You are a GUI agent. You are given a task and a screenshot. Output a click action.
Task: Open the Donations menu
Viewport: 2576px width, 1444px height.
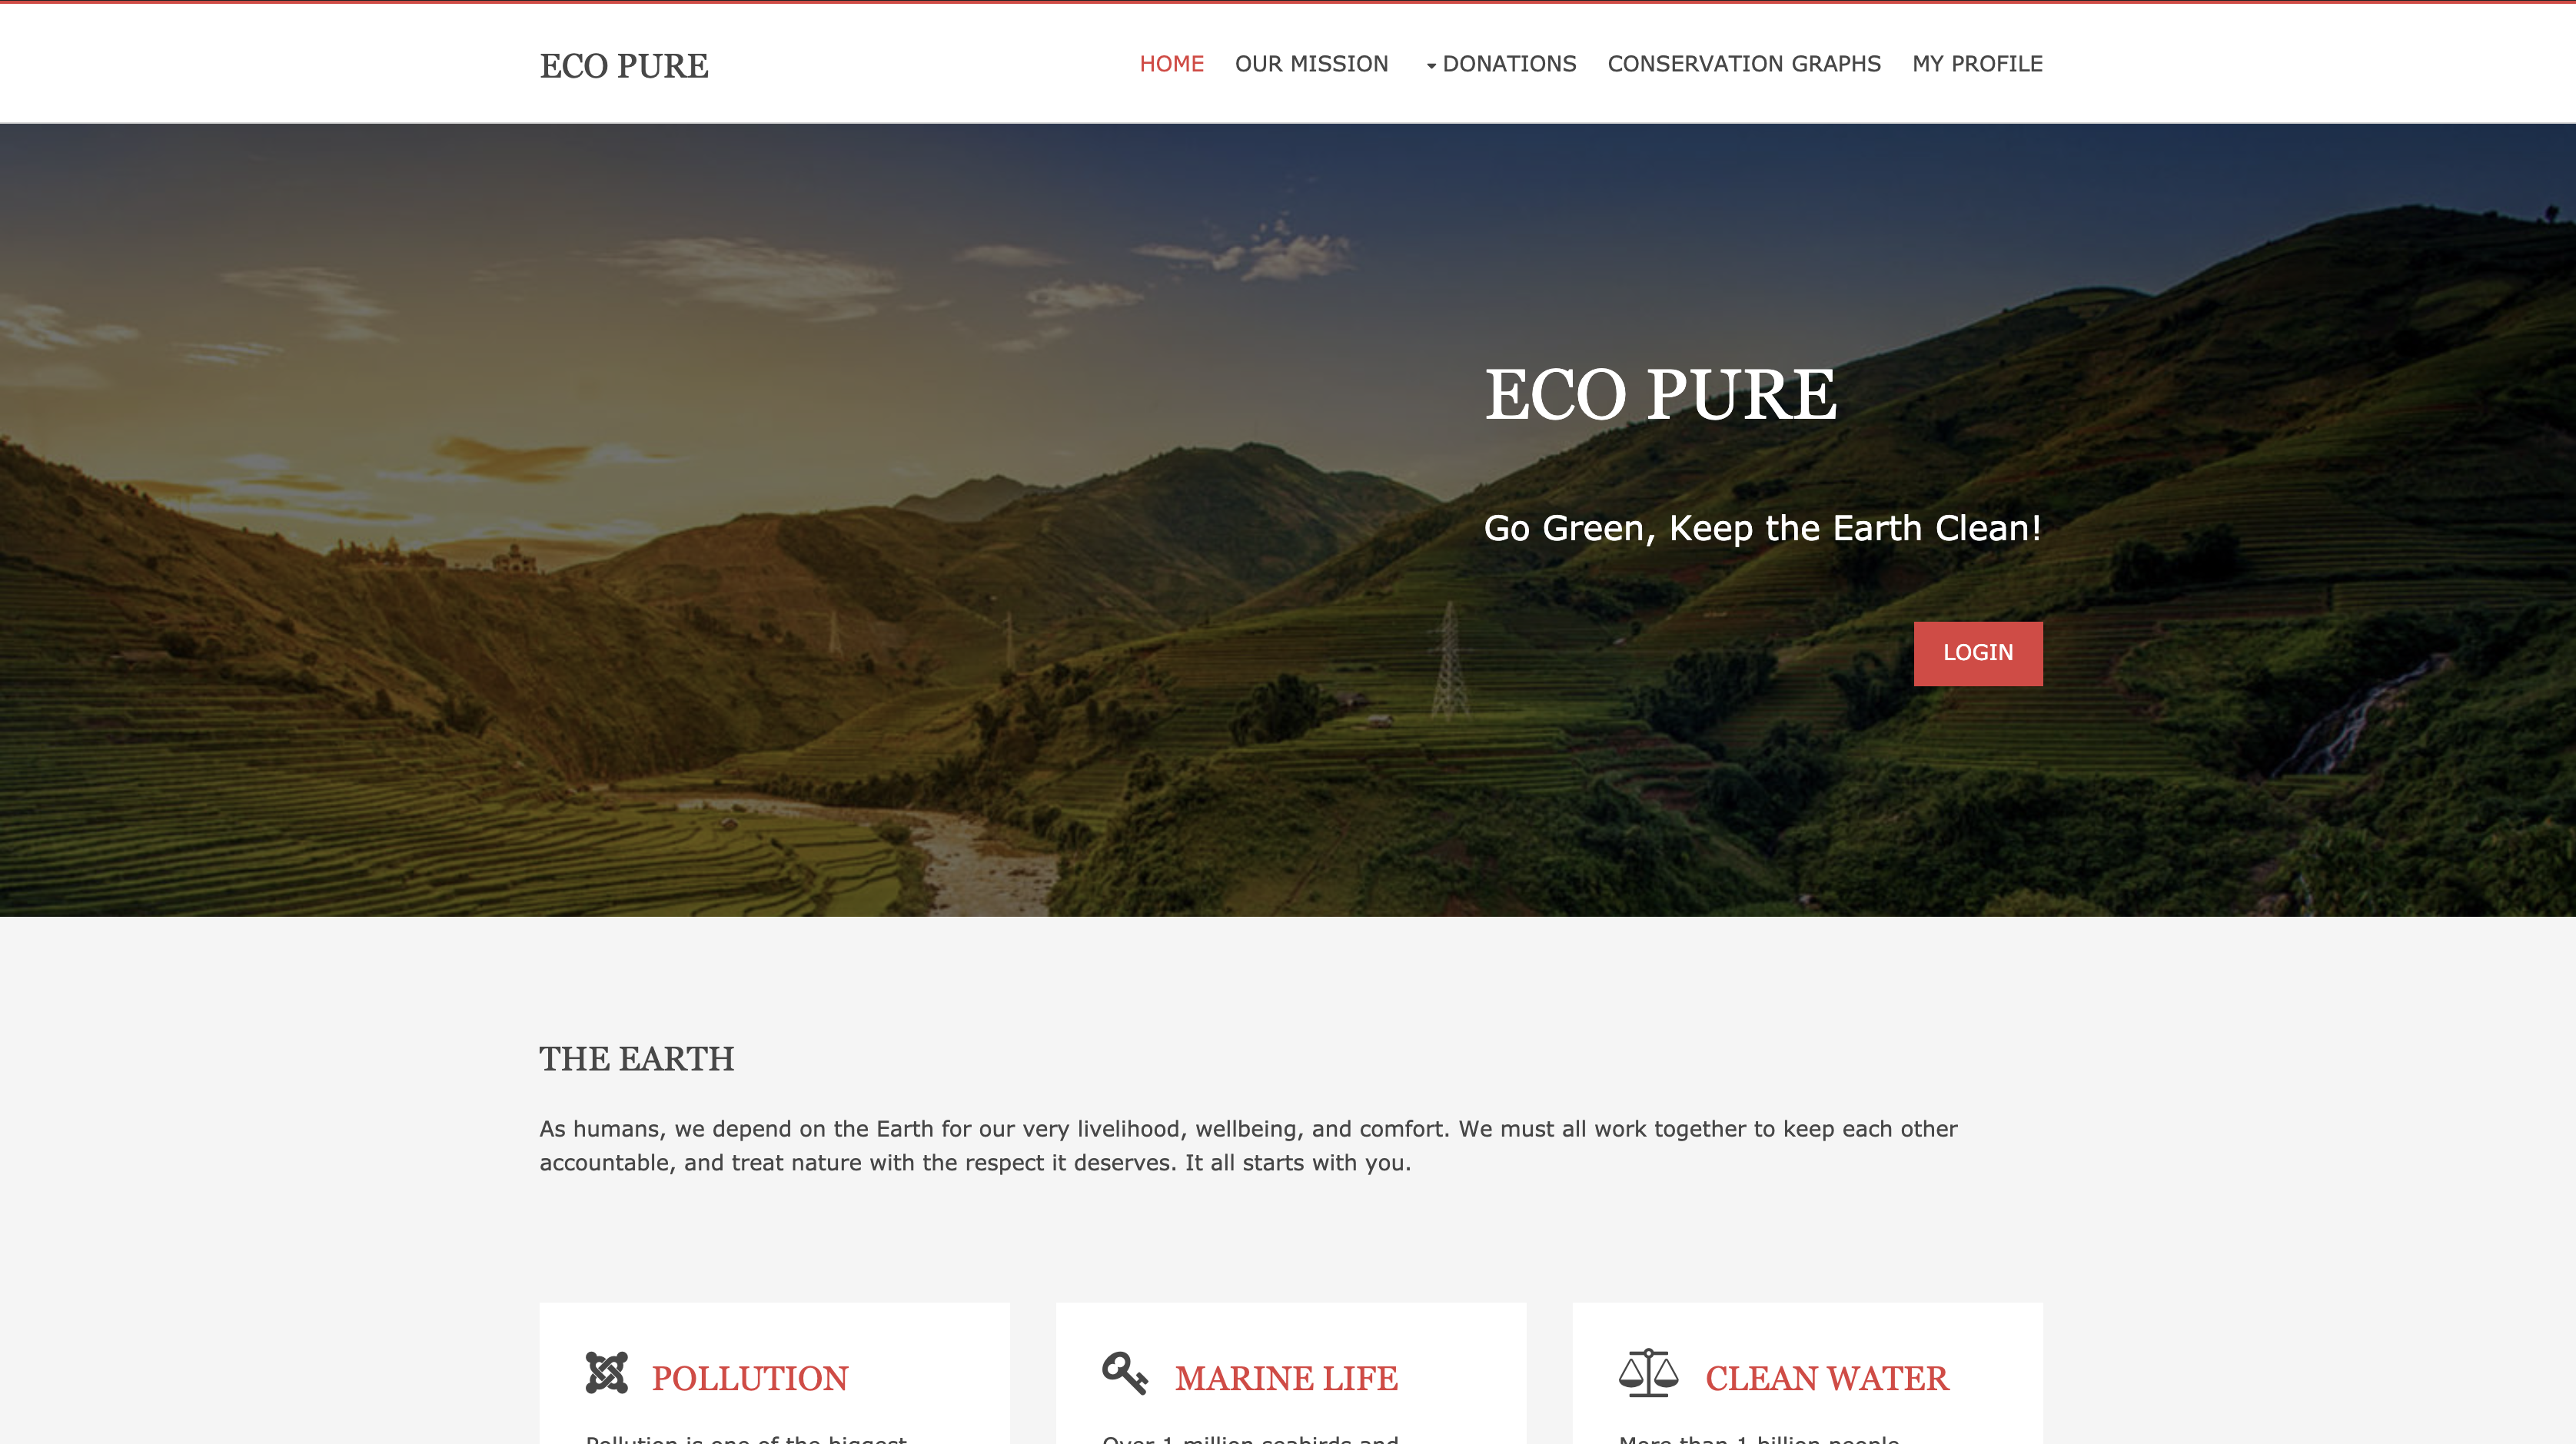pos(1508,64)
